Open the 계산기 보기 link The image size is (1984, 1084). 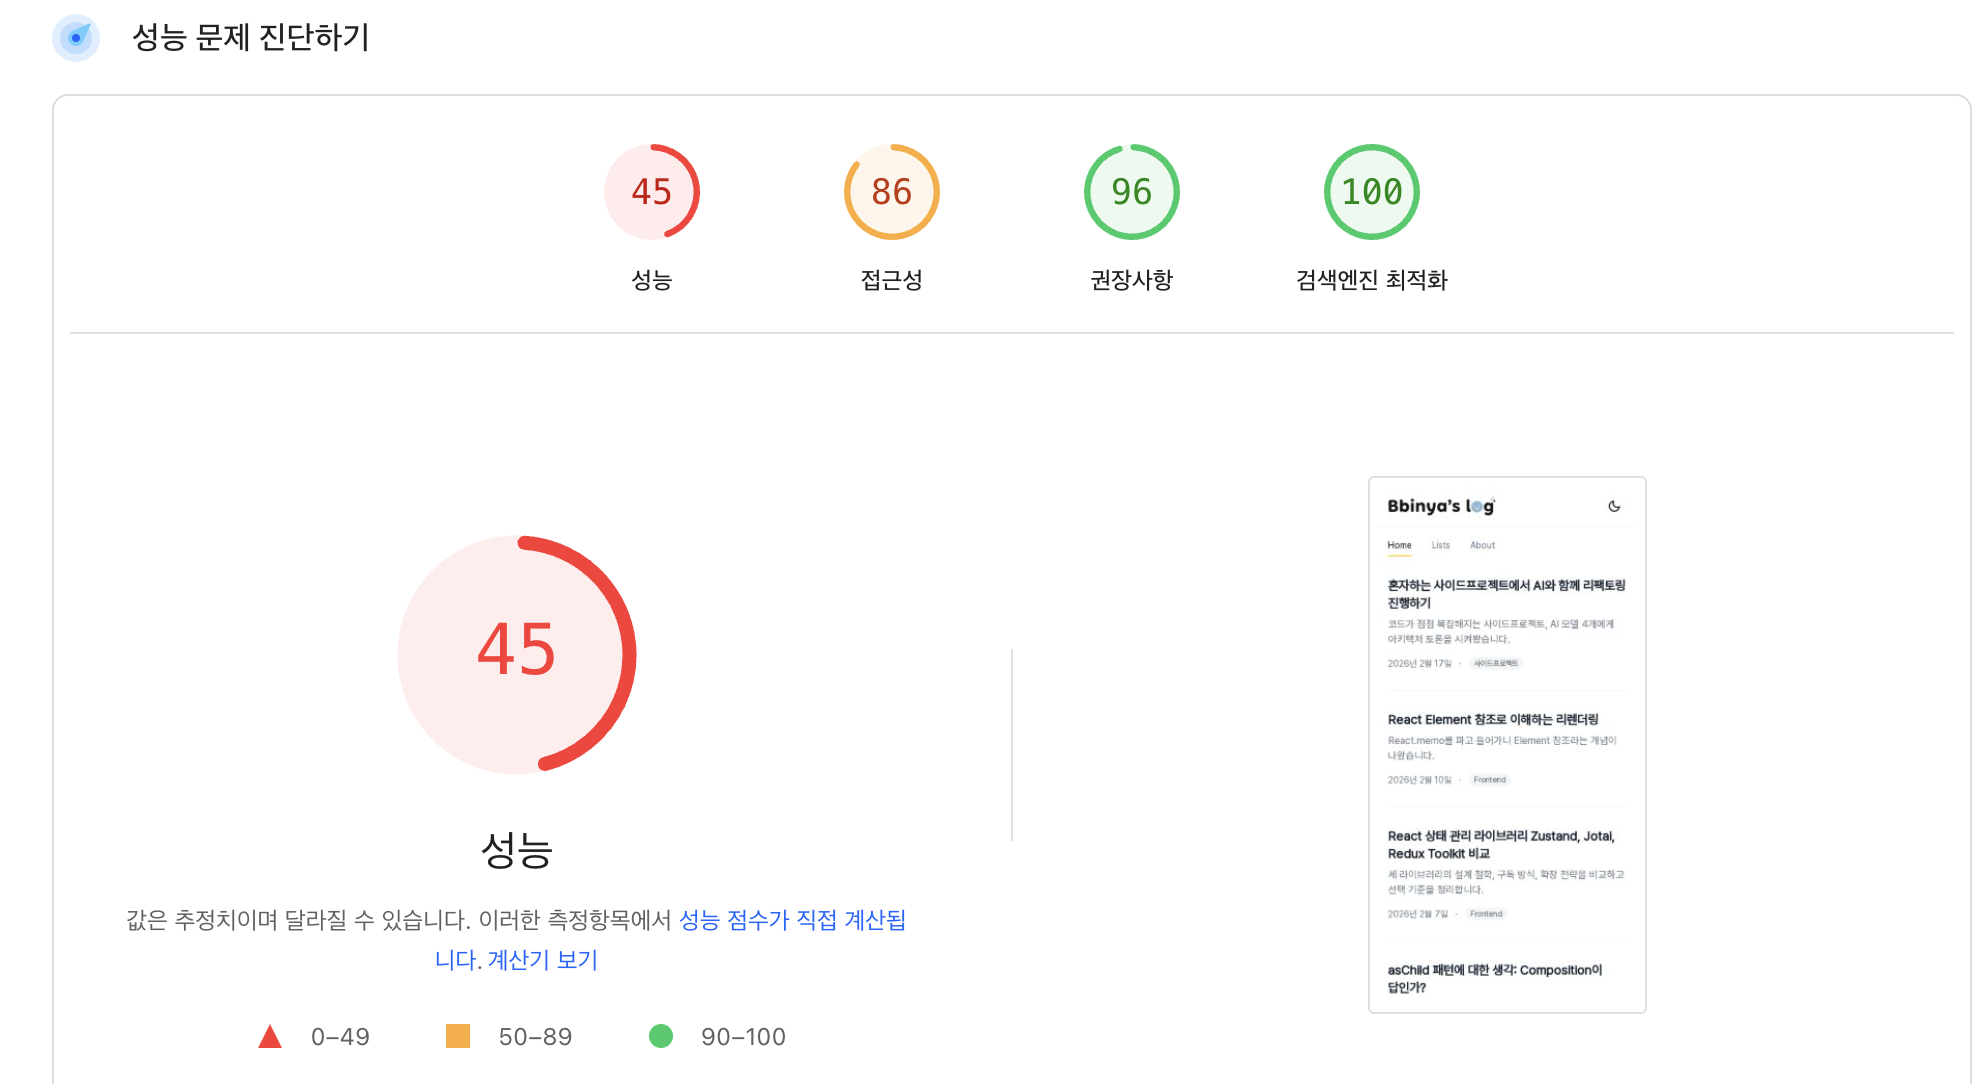[x=541, y=959]
